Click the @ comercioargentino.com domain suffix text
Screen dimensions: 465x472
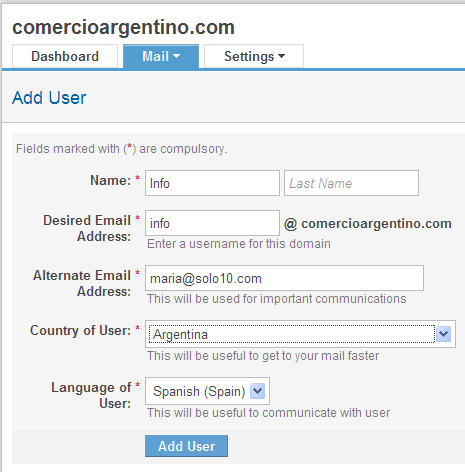tap(368, 224)
